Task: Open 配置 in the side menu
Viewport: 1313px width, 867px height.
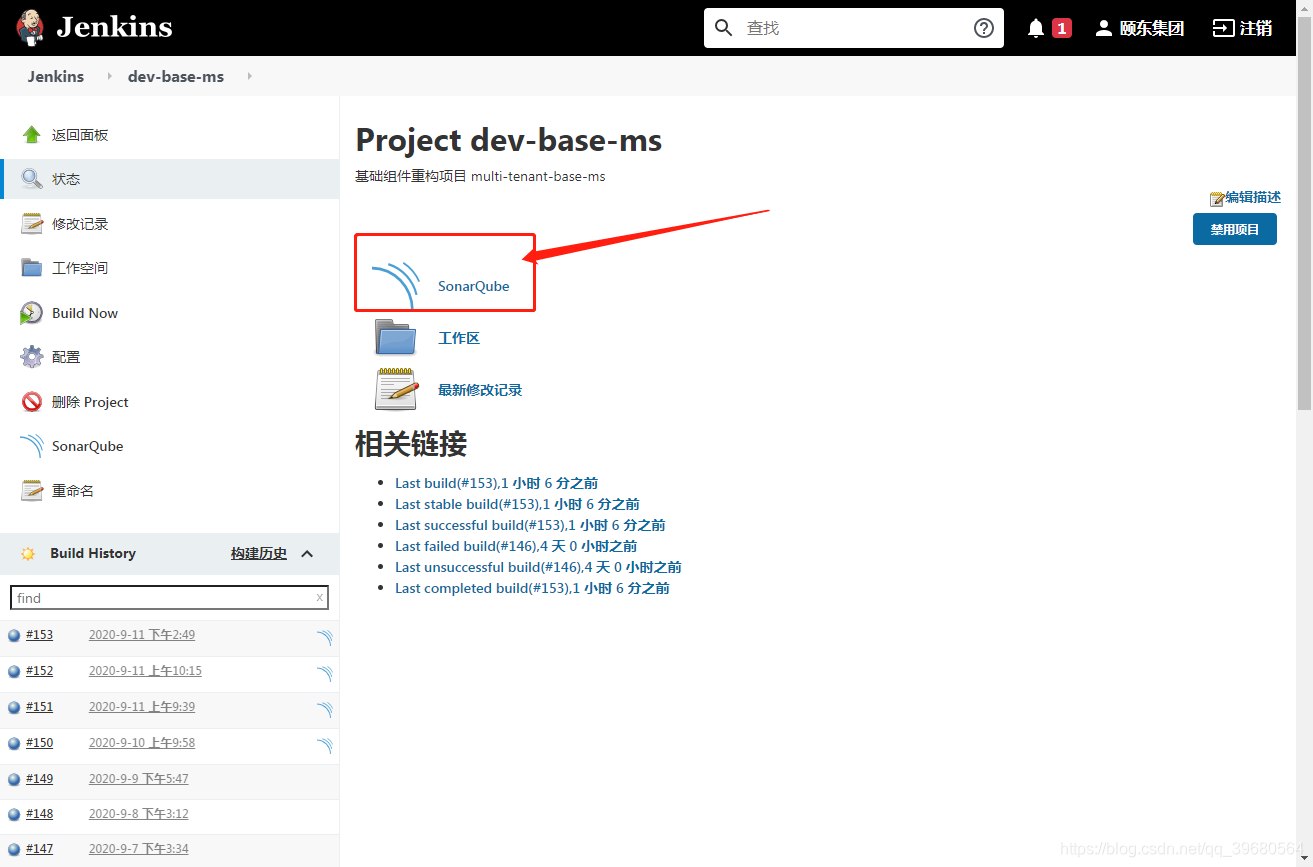Action: [66, 357]
